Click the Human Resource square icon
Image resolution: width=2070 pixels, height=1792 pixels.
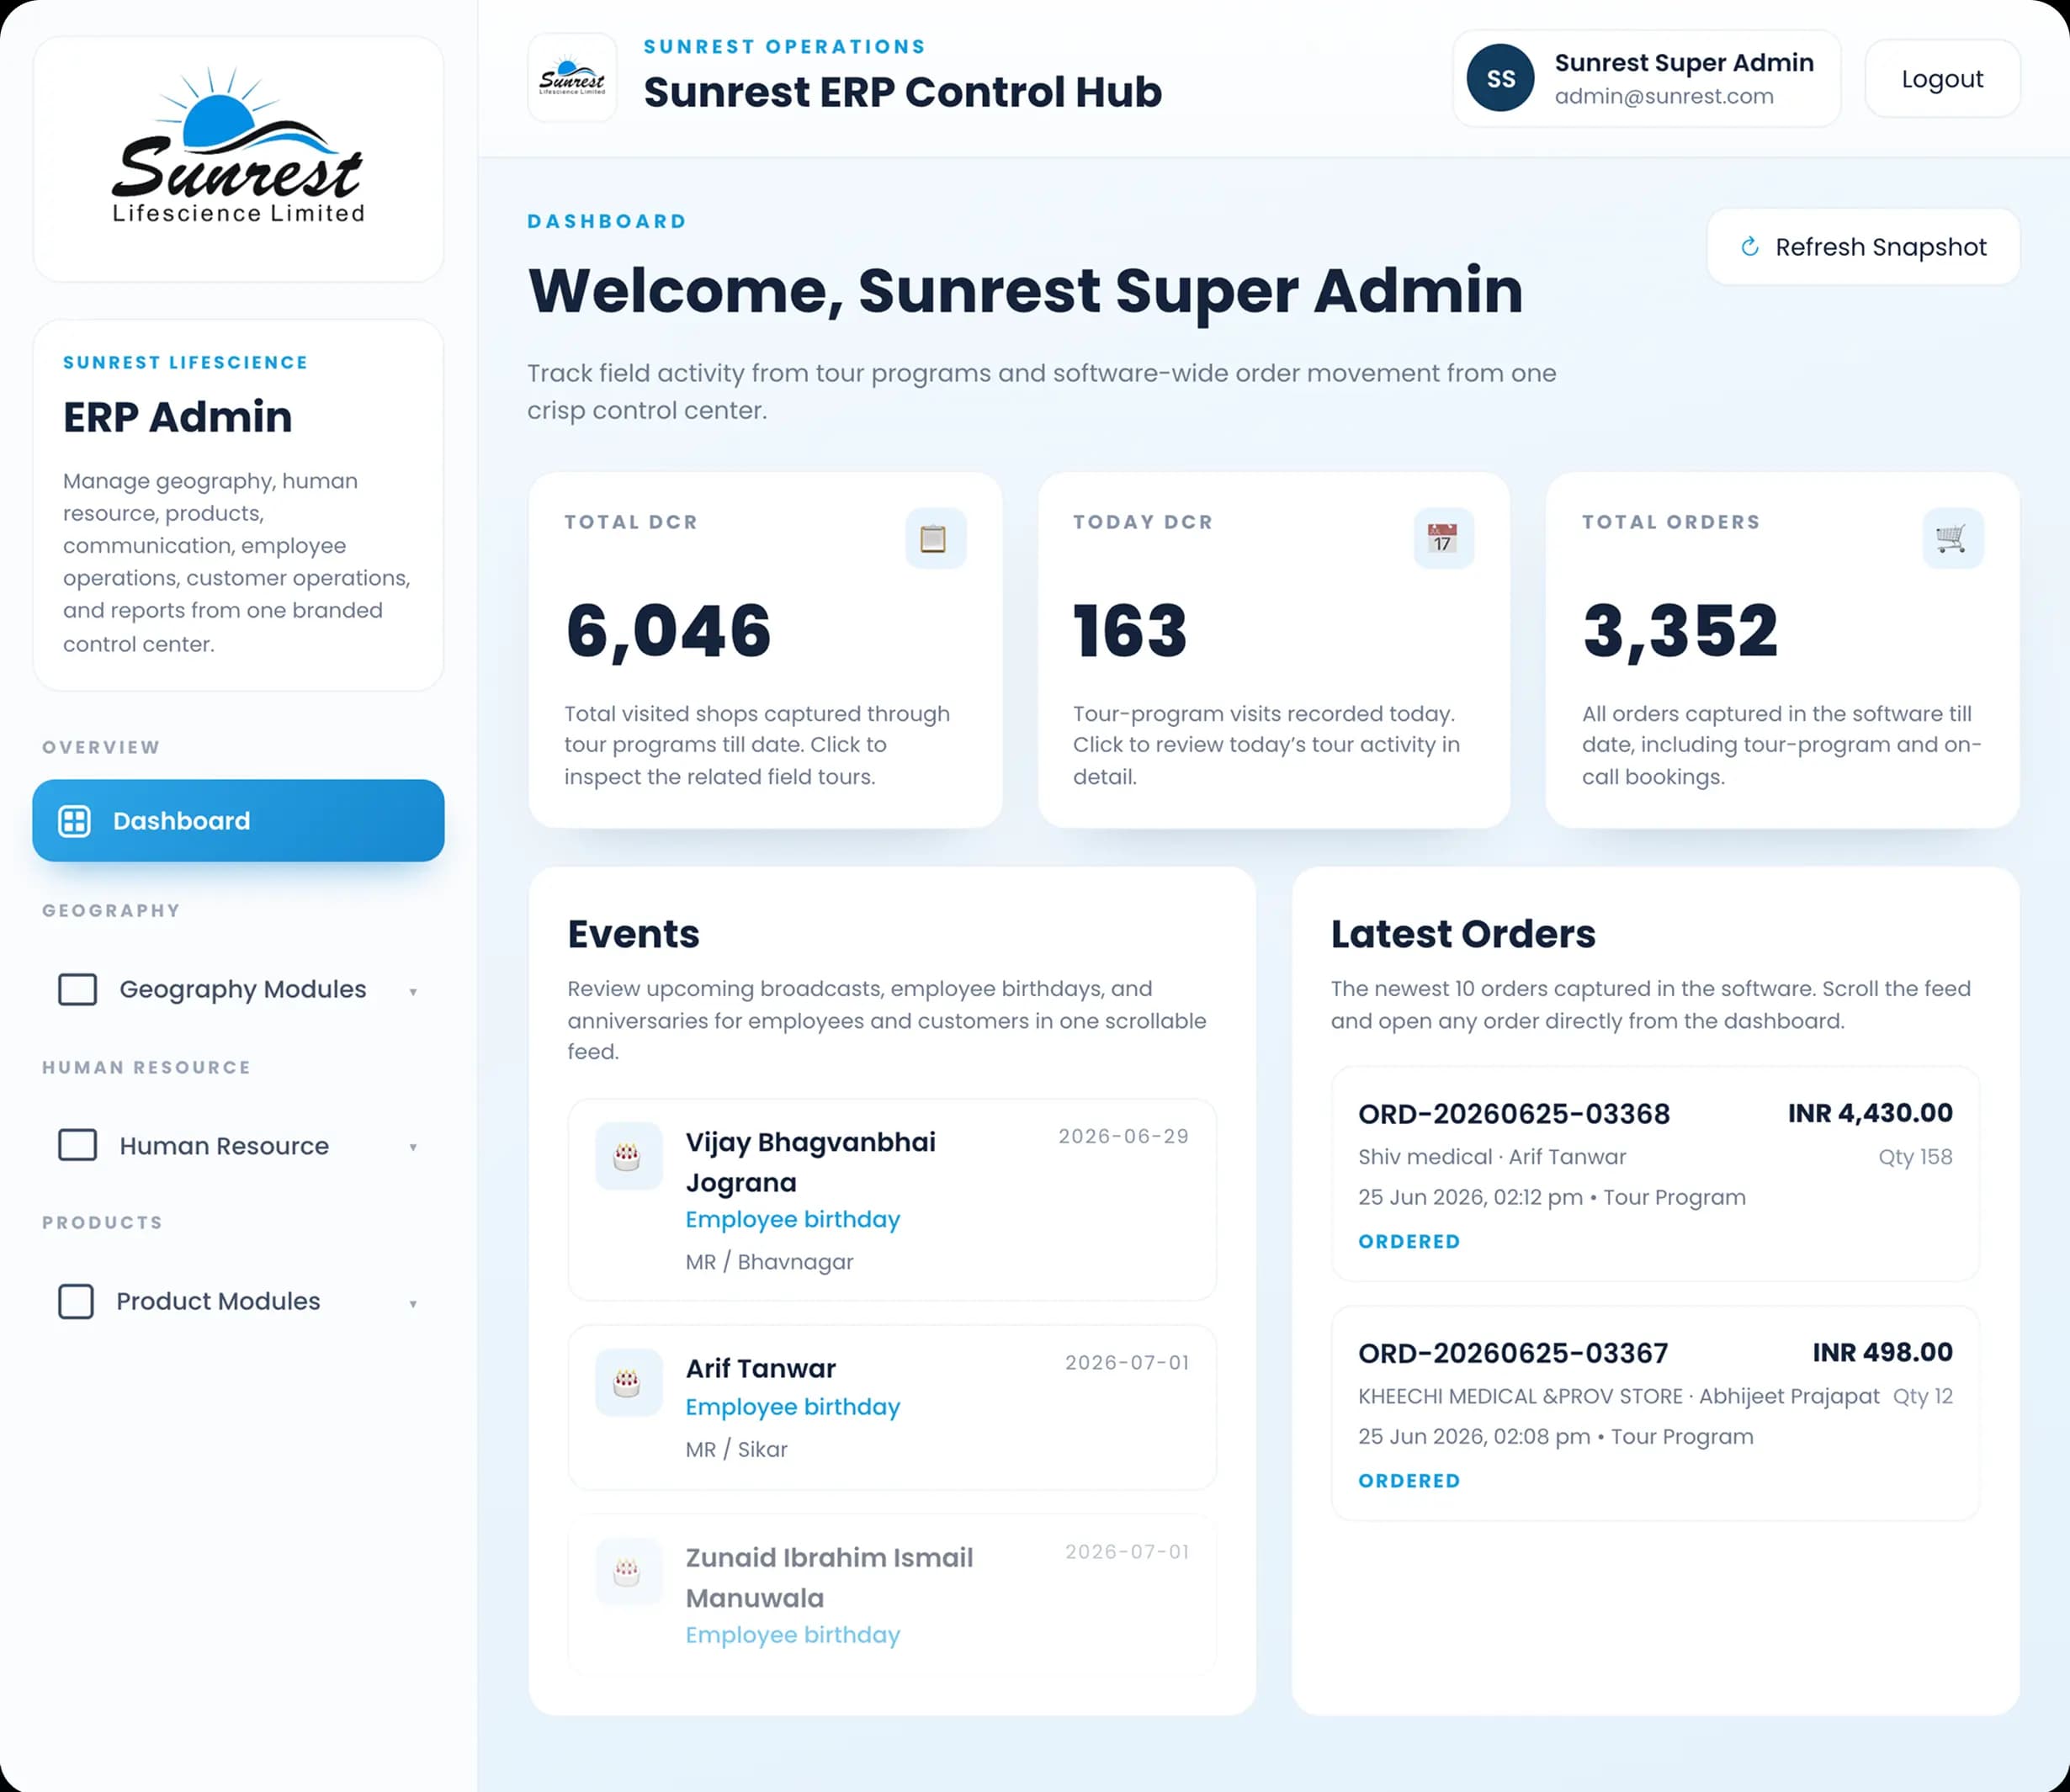tap(78, 1145)
